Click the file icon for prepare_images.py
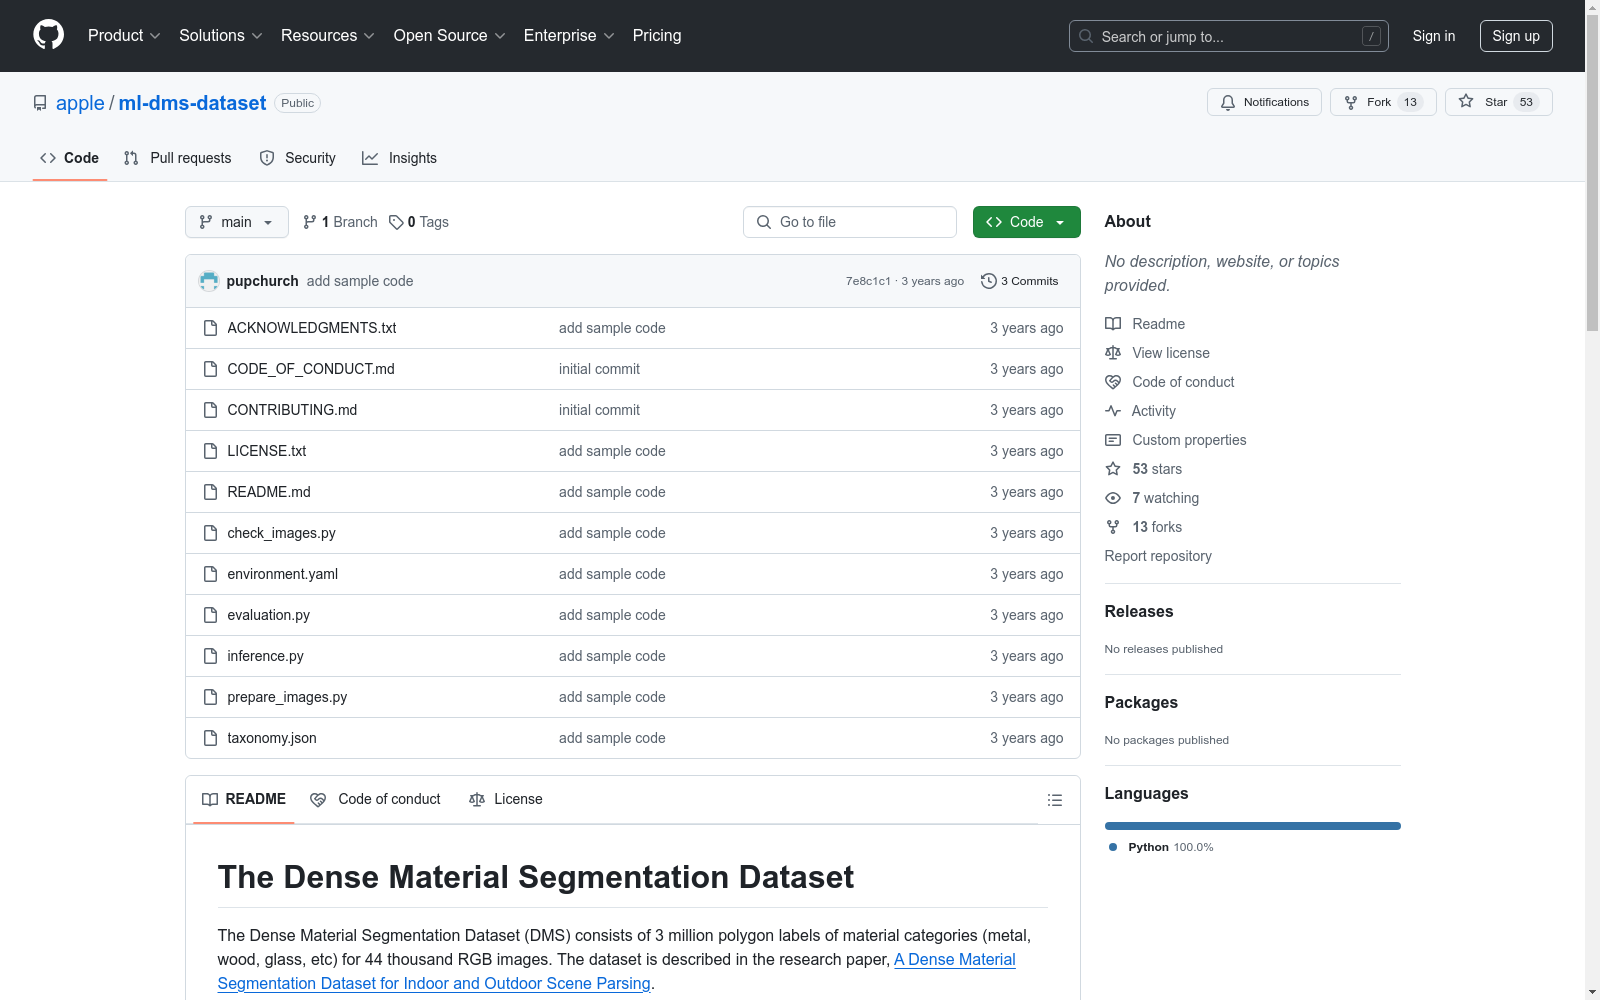This screenshot has height=1000, width=1600. [x=210, y=697]
